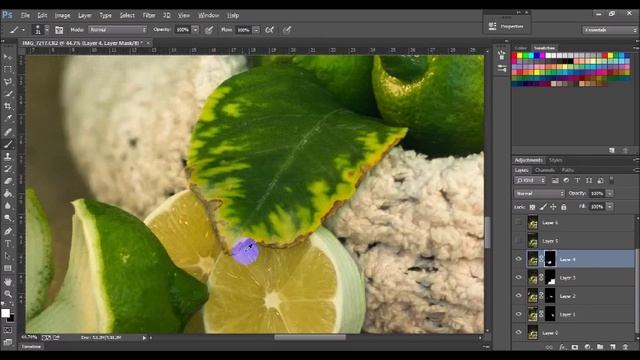Hide Layer 4 using its eye icon

click(x=518, y=259)
